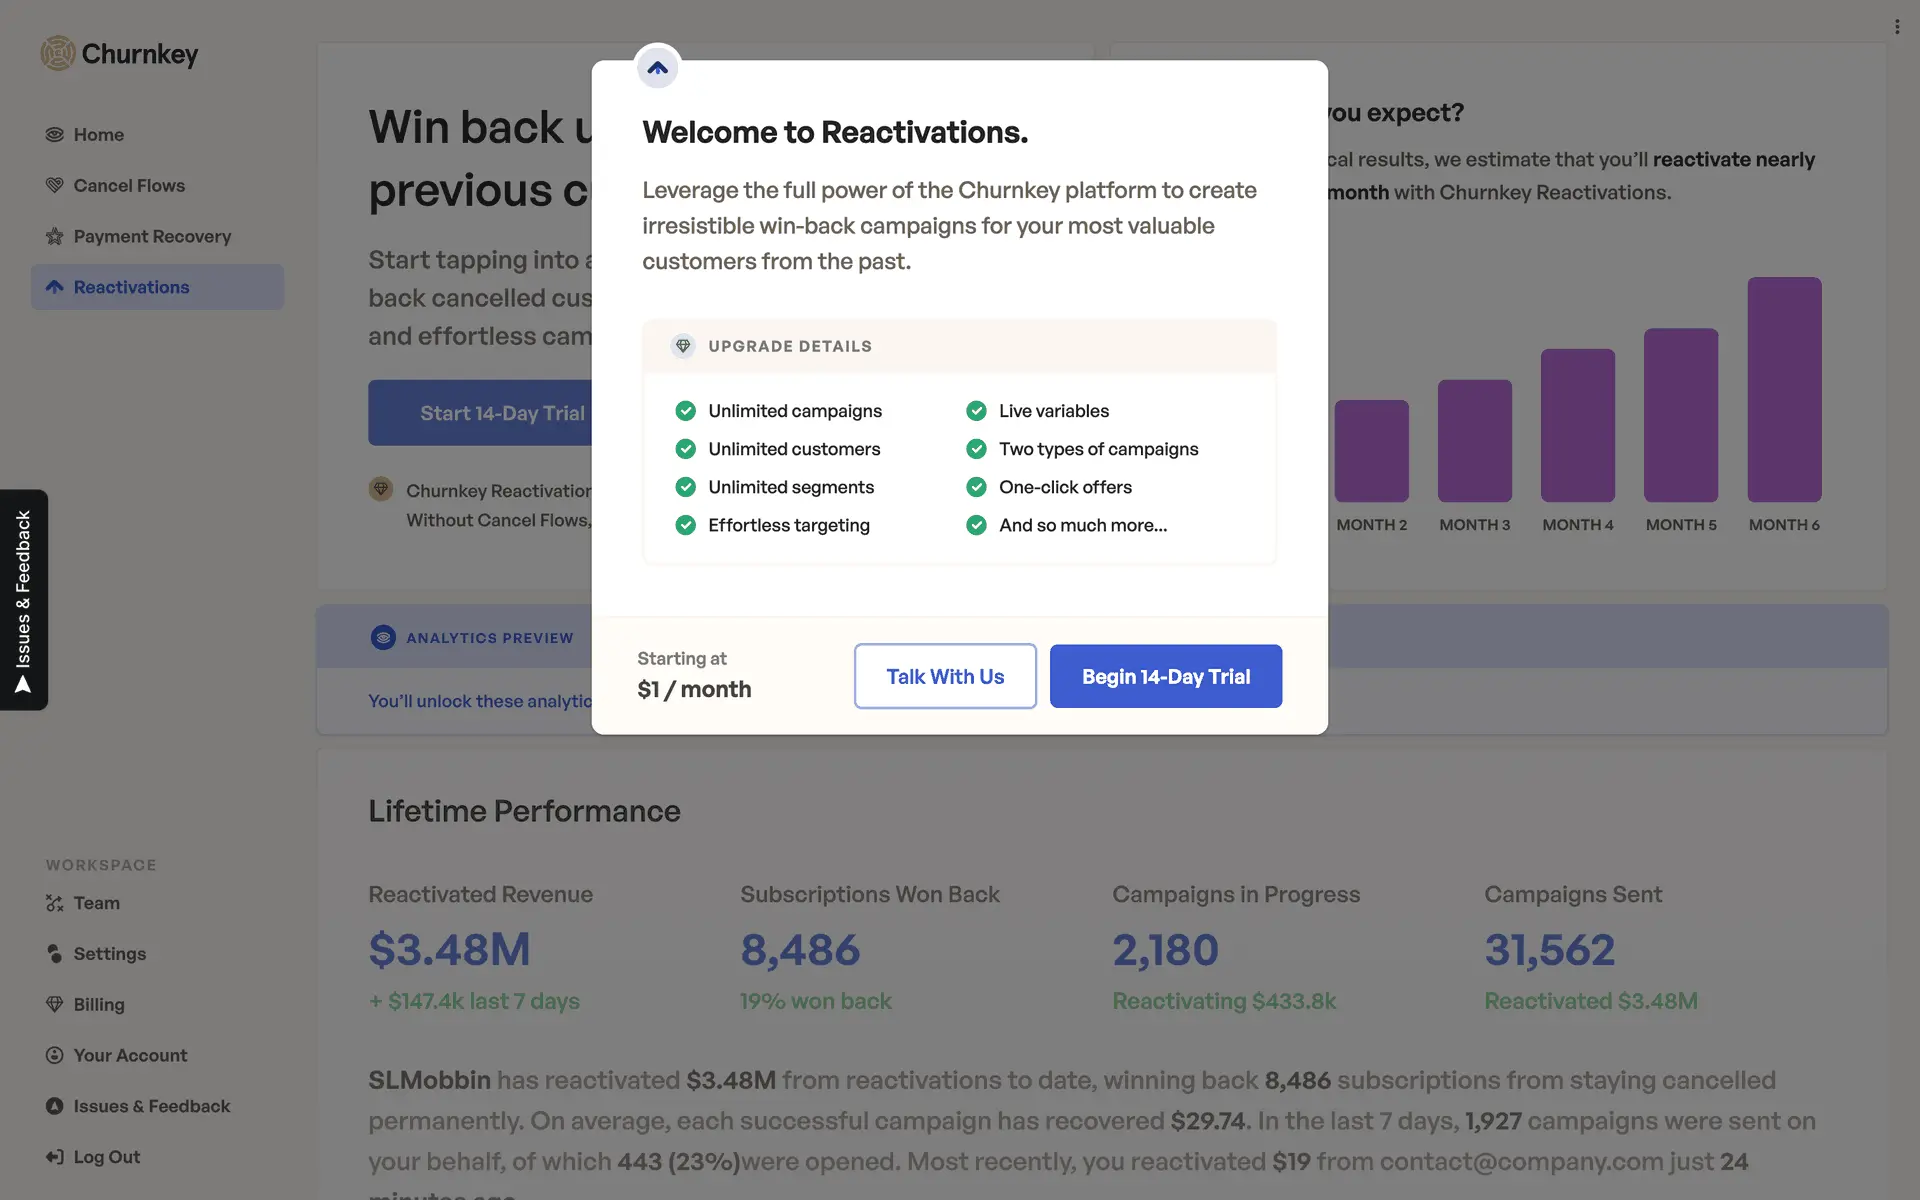Open the three-dot menu at top right
This screenshot has width=1920, height=1200.
pos(1896,27)
